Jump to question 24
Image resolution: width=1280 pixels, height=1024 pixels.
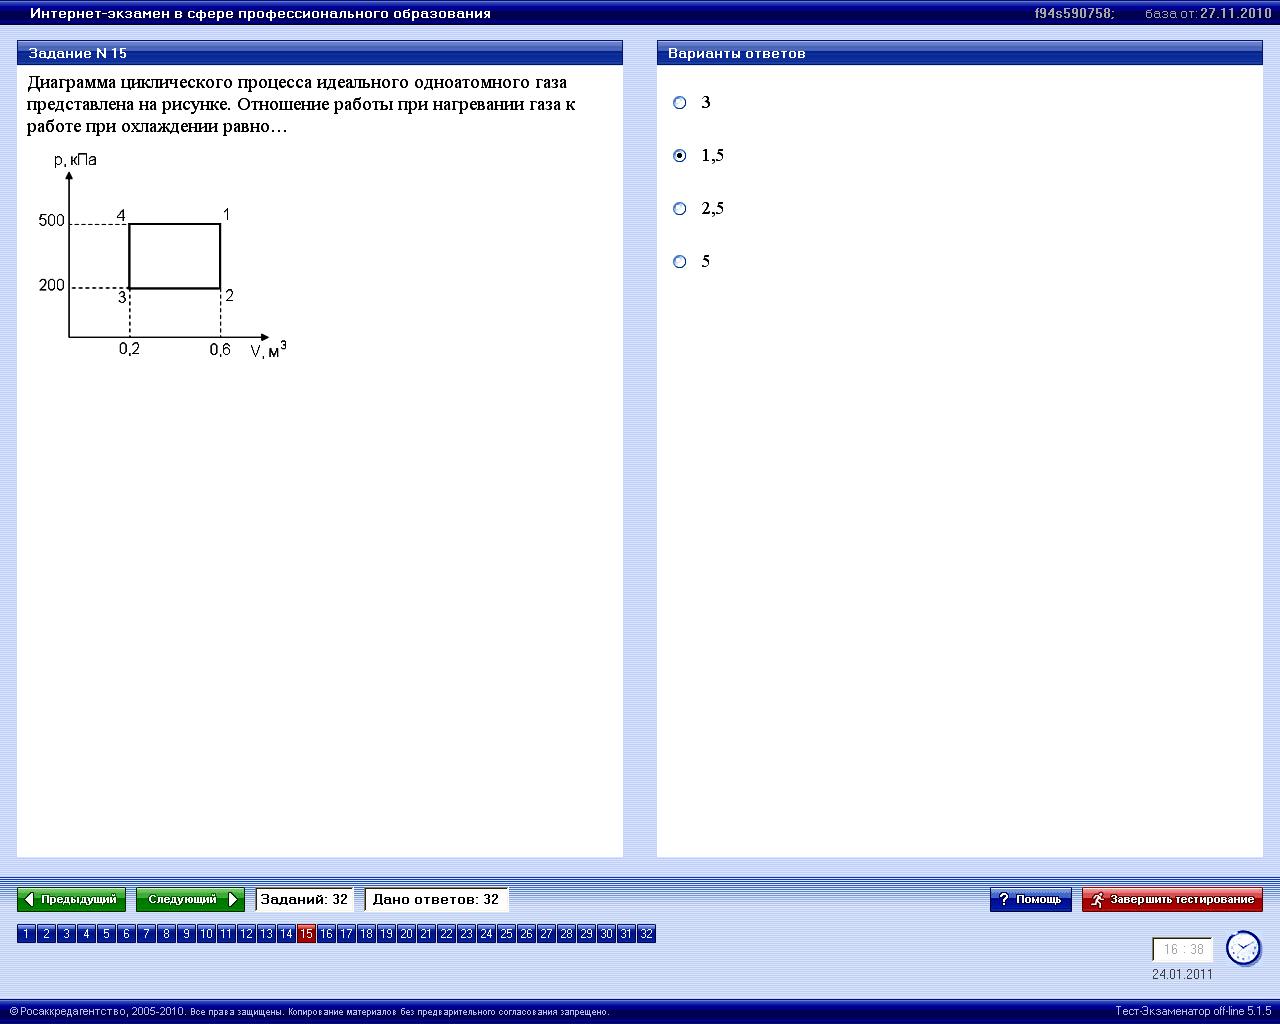[486, 934]
